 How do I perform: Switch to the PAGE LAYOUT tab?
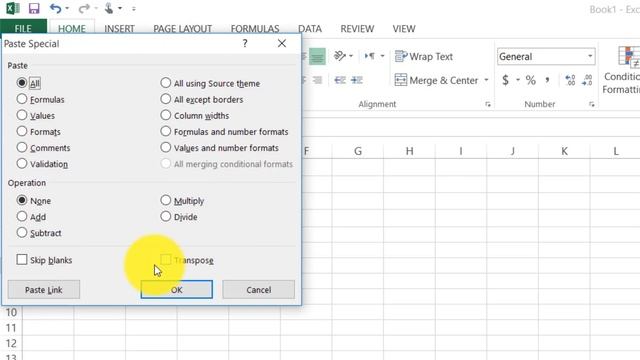click(182, 29)
